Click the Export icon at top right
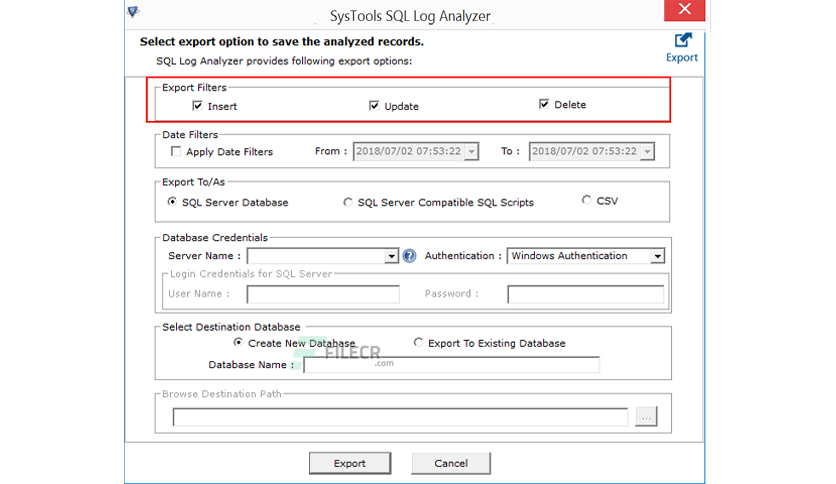The image size is (836, 484). pyautogui.click(x=682, y=48)
